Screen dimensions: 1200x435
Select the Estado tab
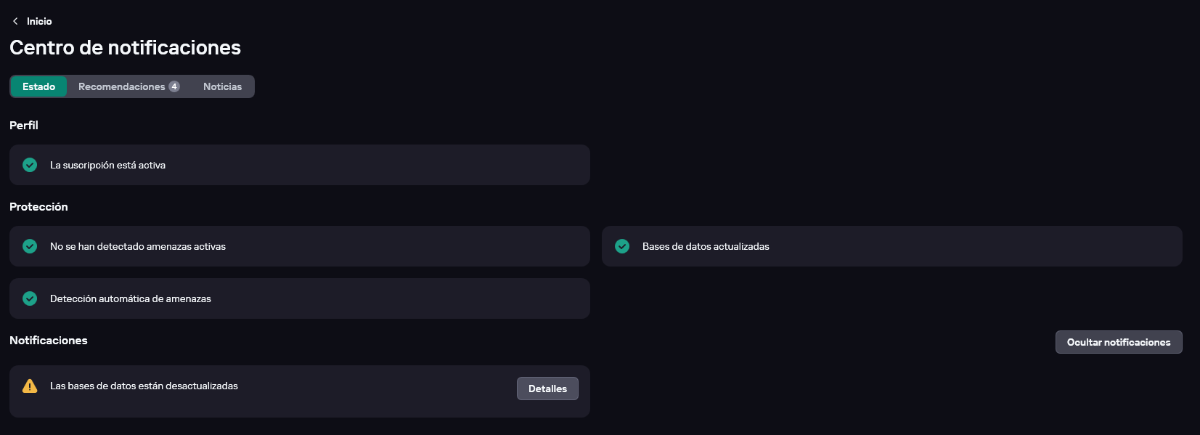[x=39, y=87]
